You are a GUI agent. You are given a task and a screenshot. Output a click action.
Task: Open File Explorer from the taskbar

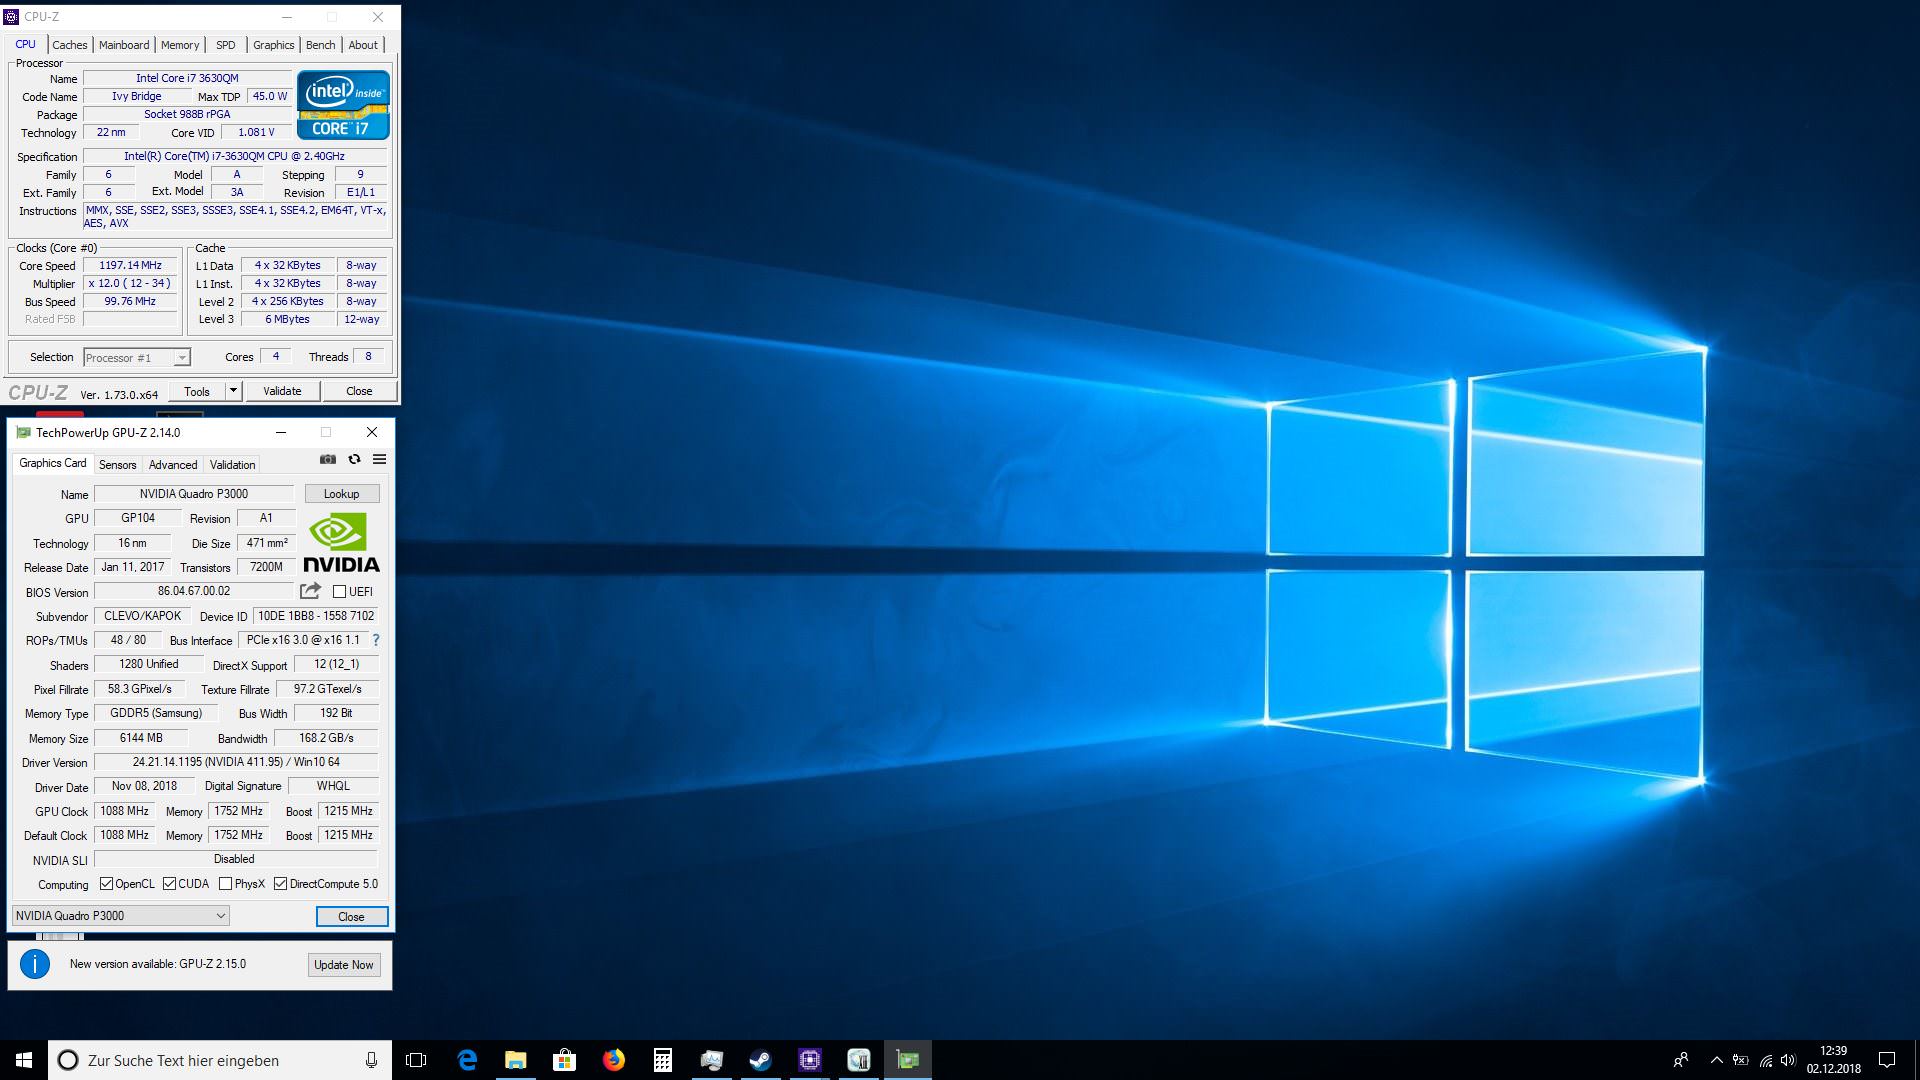click(516, 1060)
